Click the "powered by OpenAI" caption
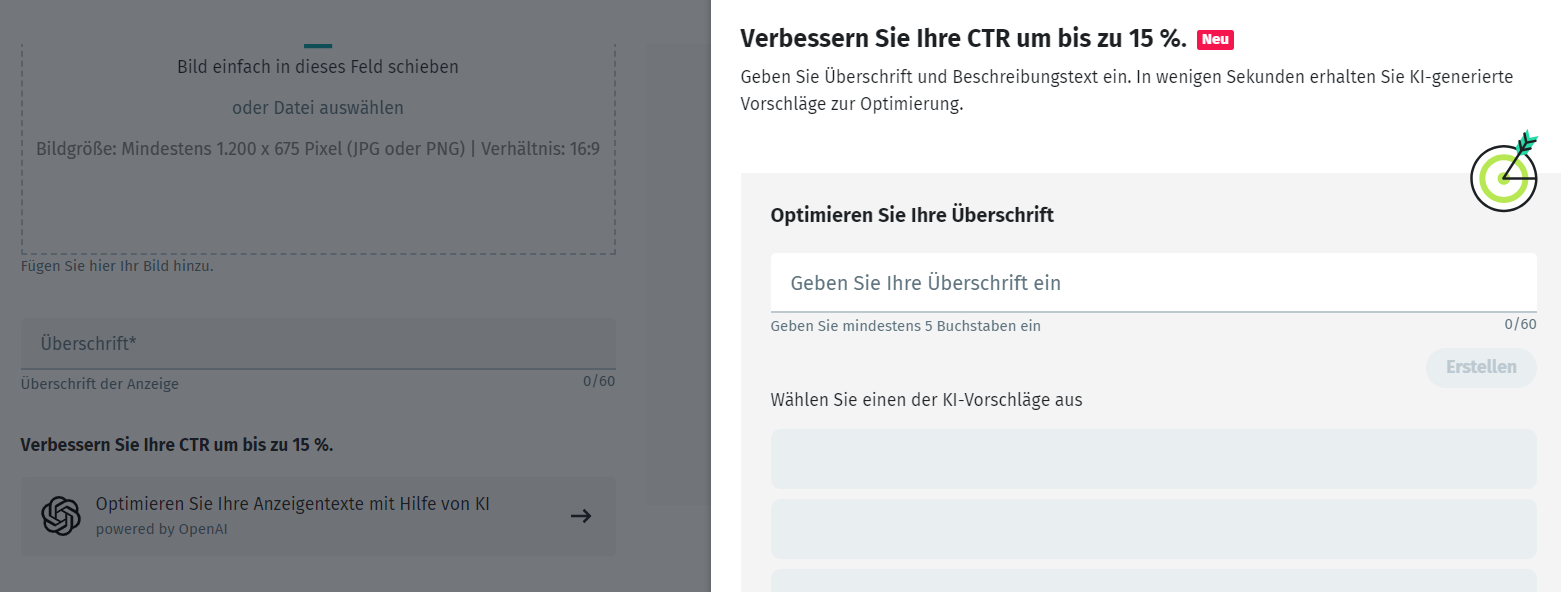This screenshot has width=1561, height=592. point(162,530)
